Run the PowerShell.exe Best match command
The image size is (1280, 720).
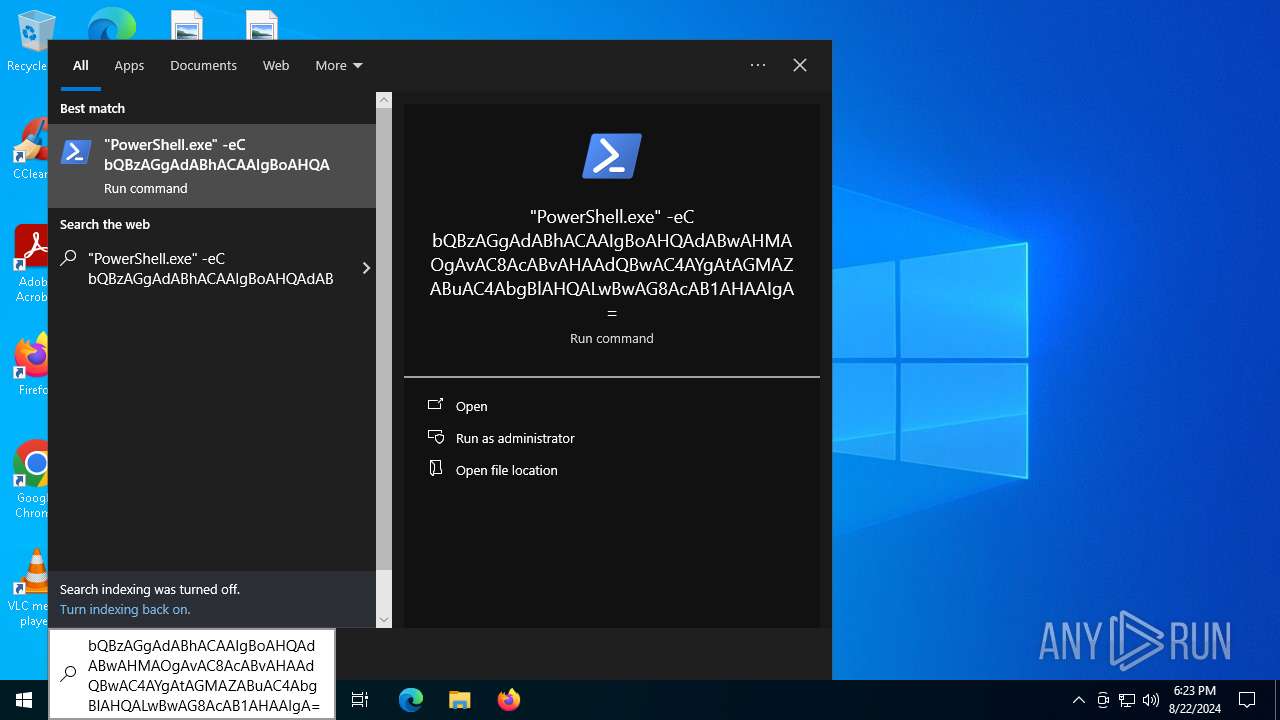click(212, 165)
